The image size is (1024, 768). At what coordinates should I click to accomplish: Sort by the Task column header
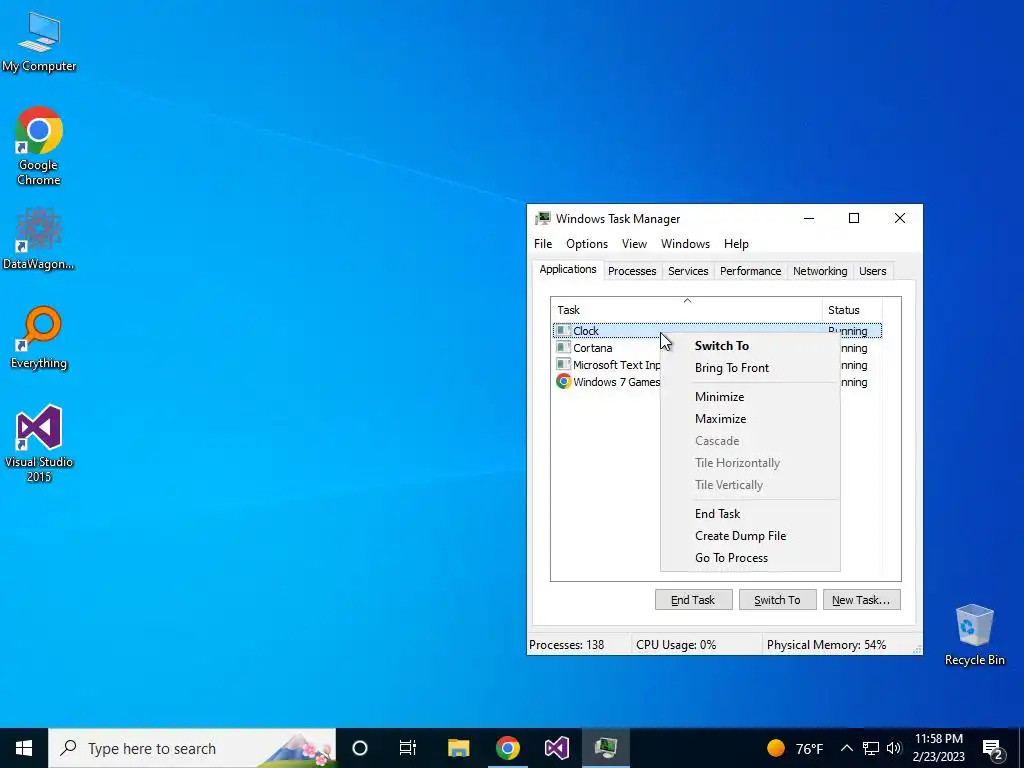[x=686, y=310]
